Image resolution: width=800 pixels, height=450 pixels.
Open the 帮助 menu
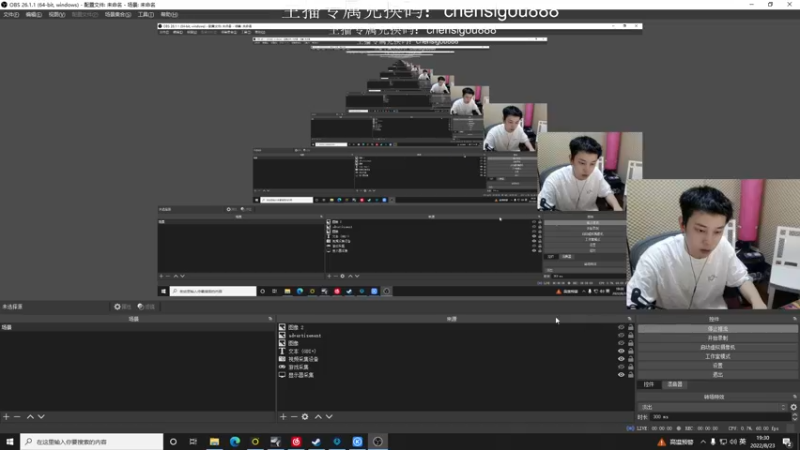[x=169, y=15]
